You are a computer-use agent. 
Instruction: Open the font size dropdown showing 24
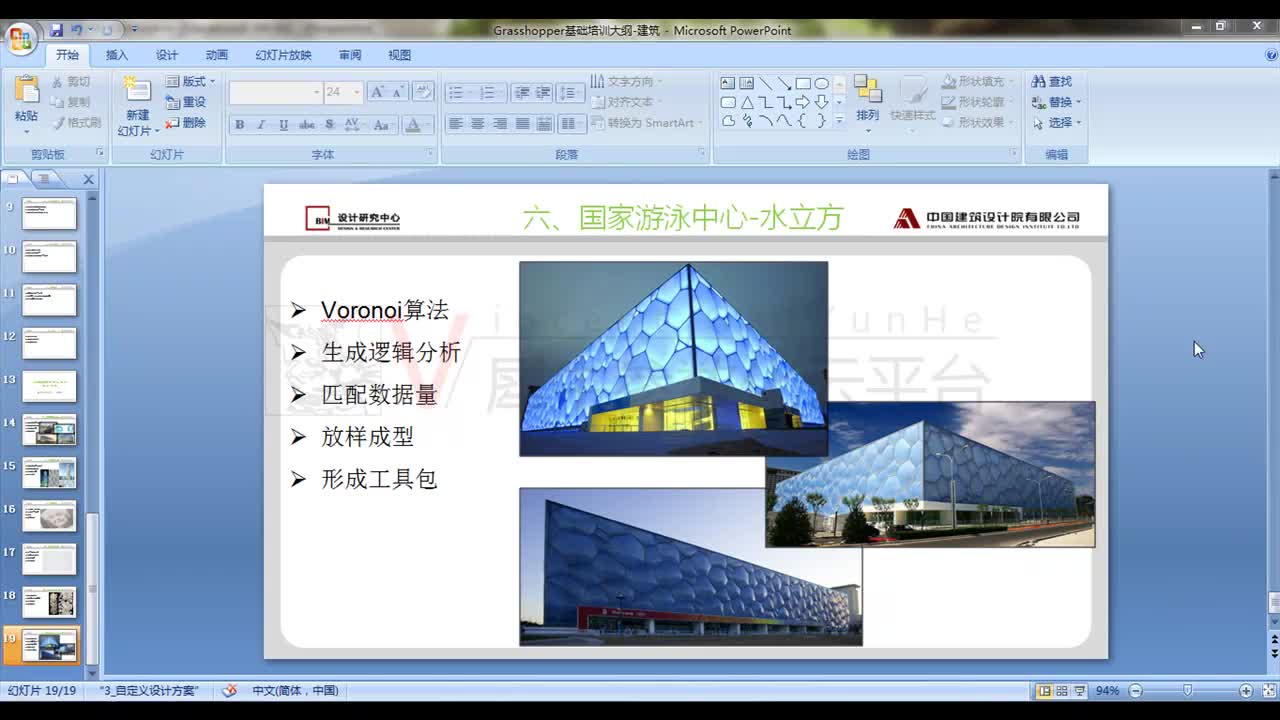[357, 92]
